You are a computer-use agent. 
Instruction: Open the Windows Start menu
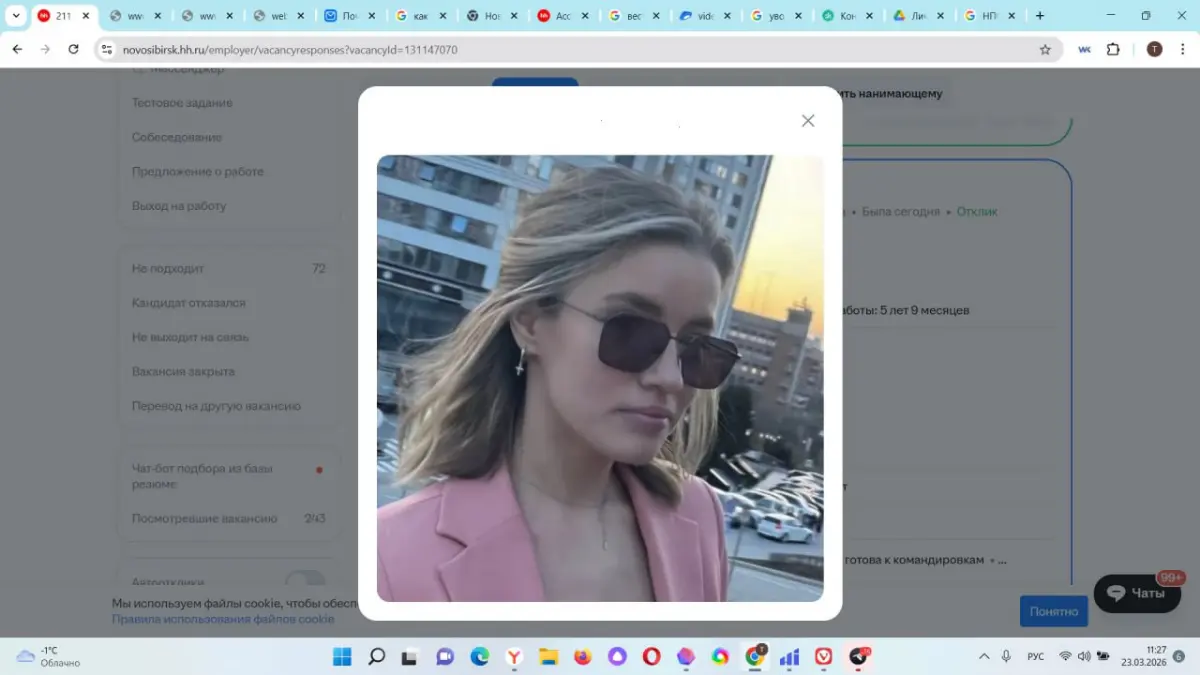point(342,657)
